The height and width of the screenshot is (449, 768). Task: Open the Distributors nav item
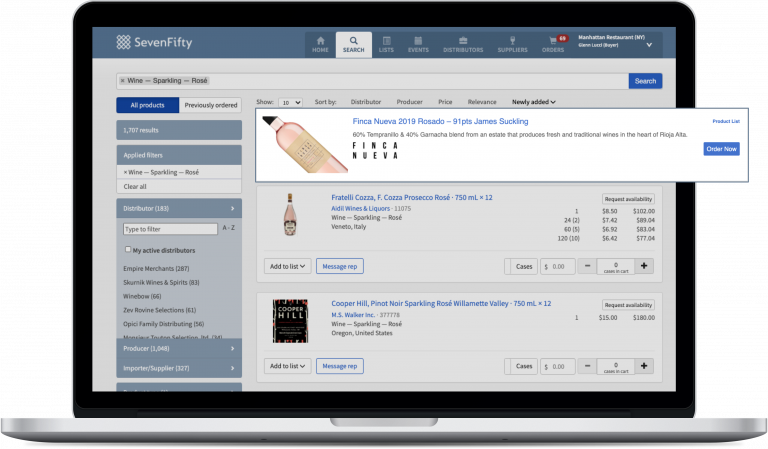[463, 44]
